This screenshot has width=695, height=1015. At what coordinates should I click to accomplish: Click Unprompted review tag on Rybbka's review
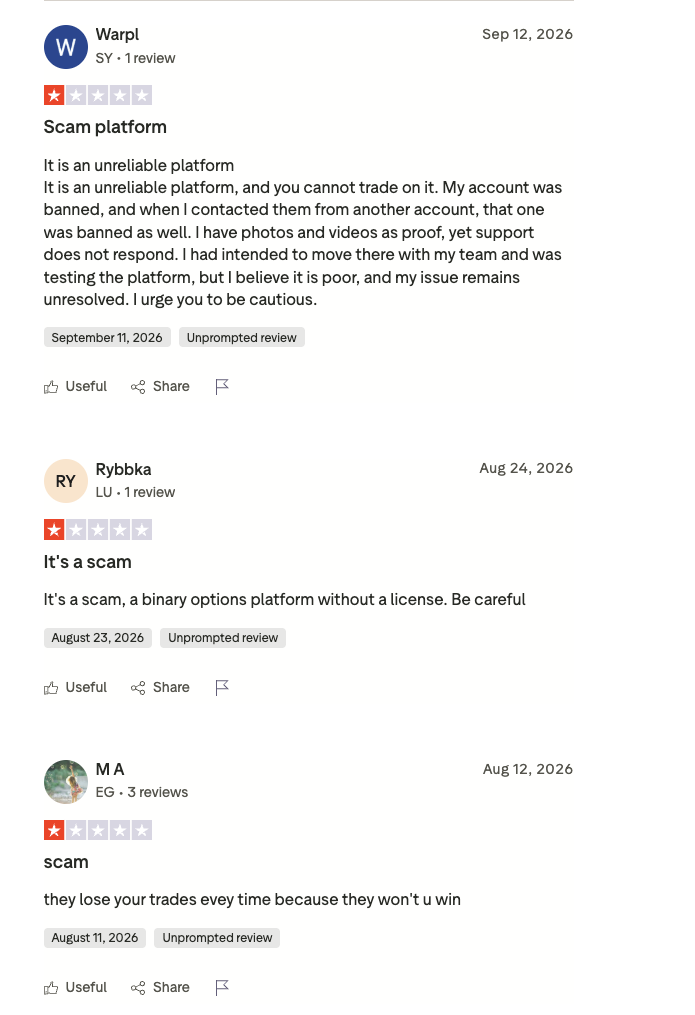223,638
